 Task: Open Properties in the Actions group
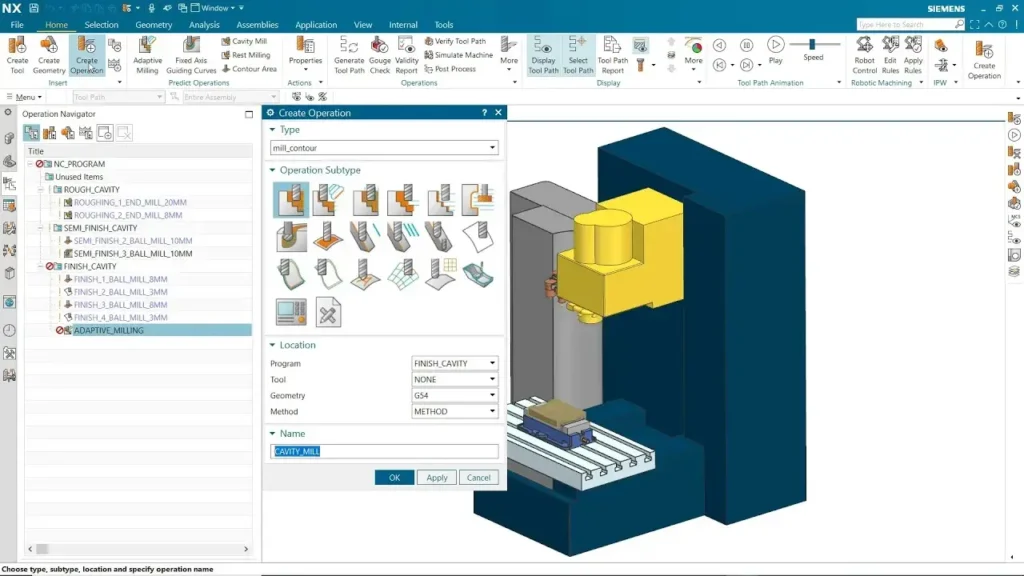(x=305, y=54)
